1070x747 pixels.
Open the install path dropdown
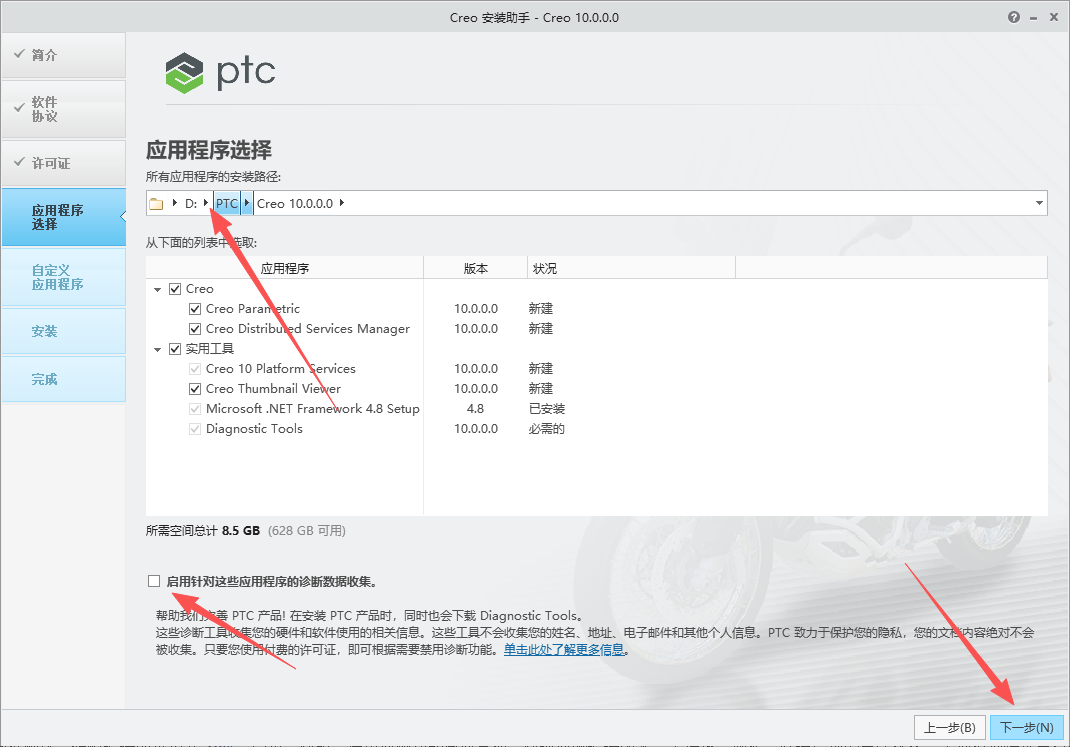tap(1037, 202)
